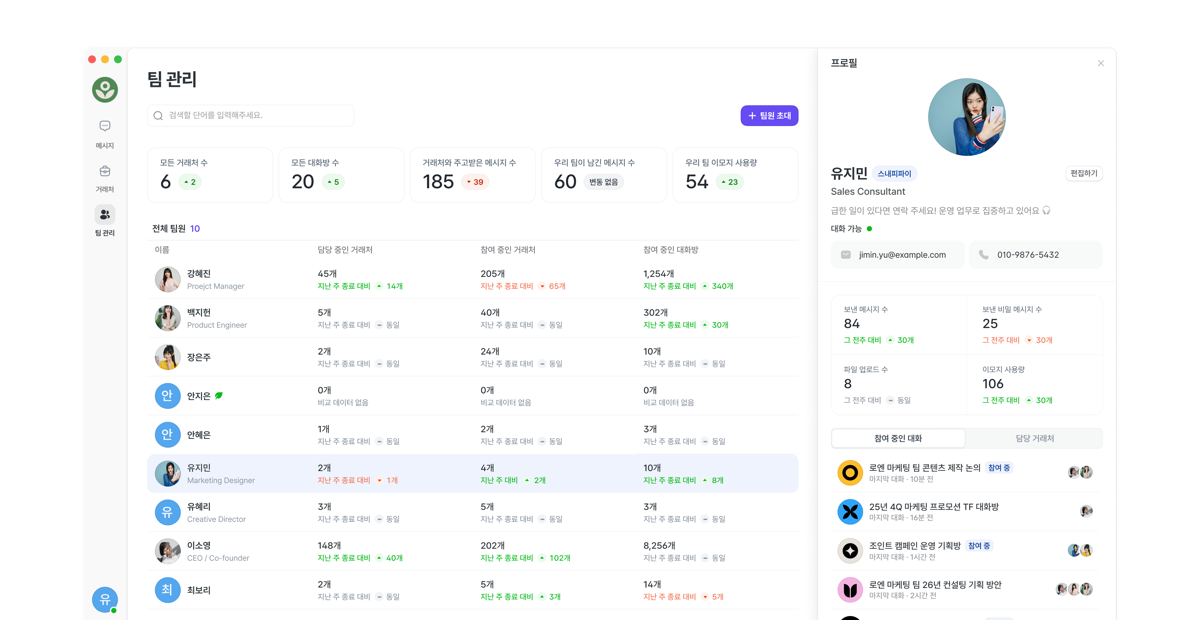Screen dimensions: 1200x620
Task: Select 우리 팀이 남긴 메시지 수 card
Action: pos(603,175)
